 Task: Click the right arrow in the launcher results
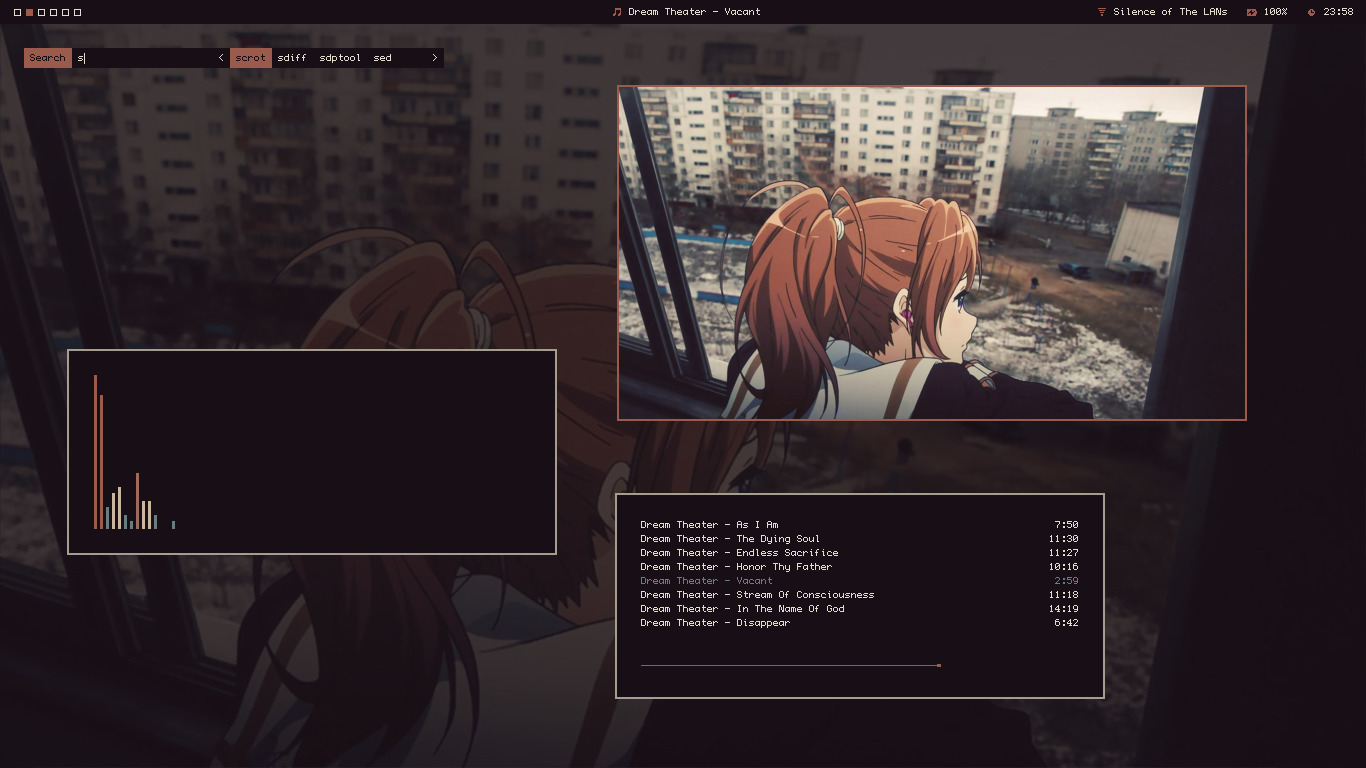434,58
